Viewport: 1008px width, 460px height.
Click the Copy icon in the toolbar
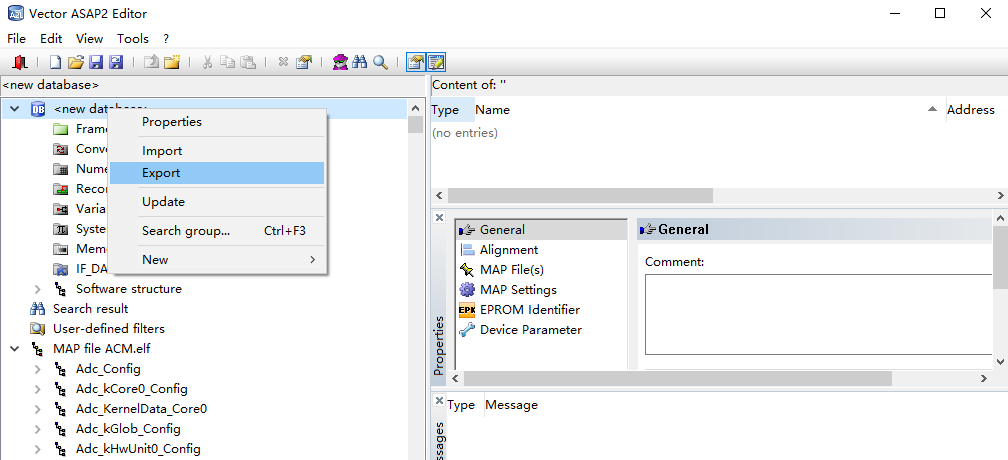(x=228, y=62)
